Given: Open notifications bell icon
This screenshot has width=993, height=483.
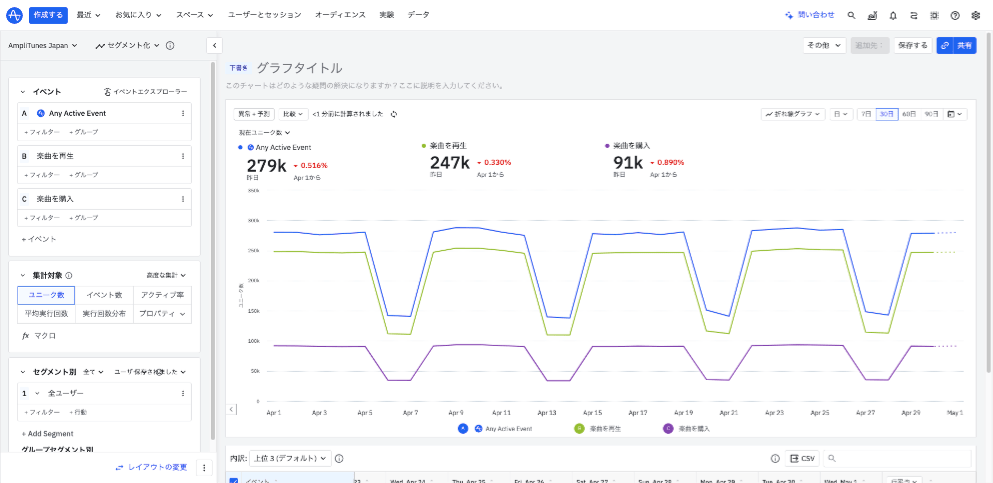Looking at the screenshot, I should pos(892,16).
